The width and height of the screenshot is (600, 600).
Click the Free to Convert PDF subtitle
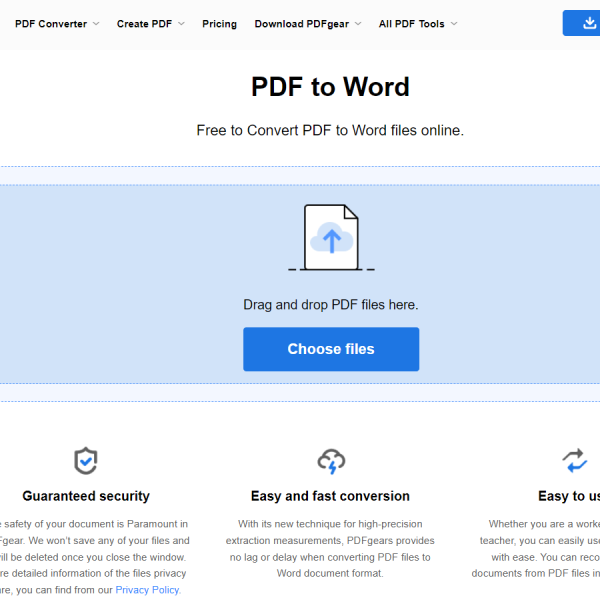tap(330, 130)
